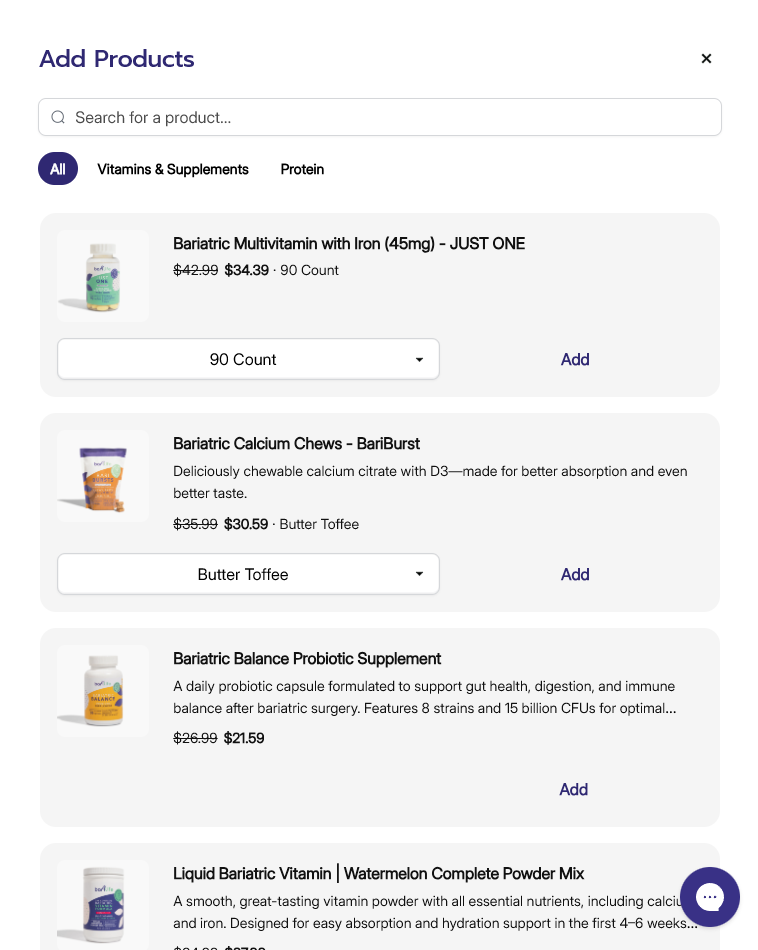Click the Balance Probiotic bottle image
Screen dimensions: 758x950
coord(103,691)
